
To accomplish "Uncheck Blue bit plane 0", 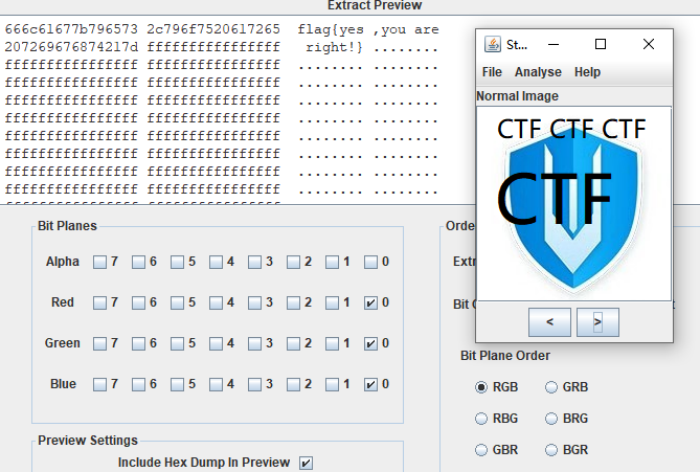I will coord(371,384).
